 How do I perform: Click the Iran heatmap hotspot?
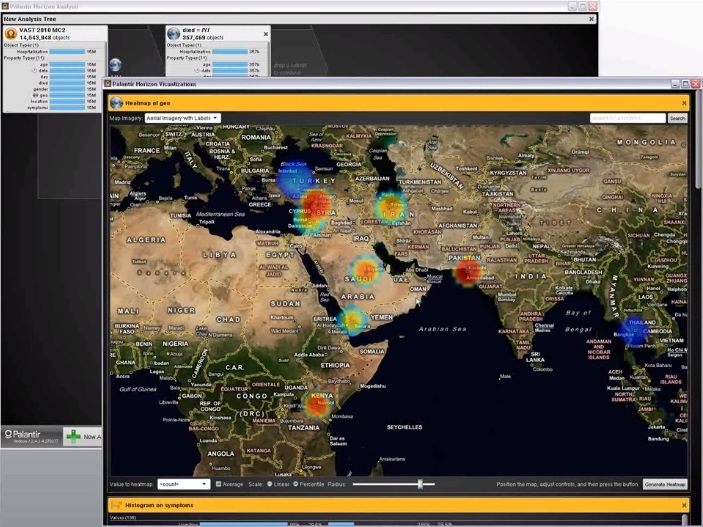click(x=391, y=207)
